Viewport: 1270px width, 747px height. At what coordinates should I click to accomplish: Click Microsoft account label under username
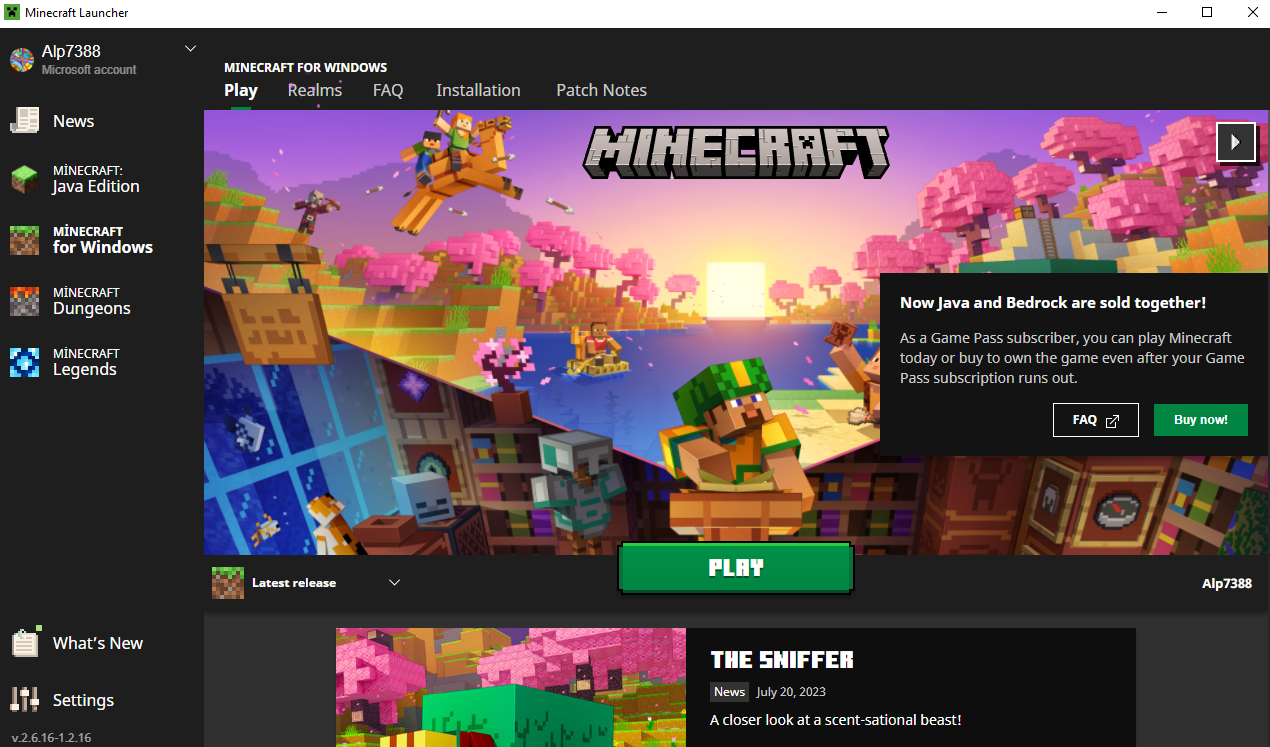point(89,70)
